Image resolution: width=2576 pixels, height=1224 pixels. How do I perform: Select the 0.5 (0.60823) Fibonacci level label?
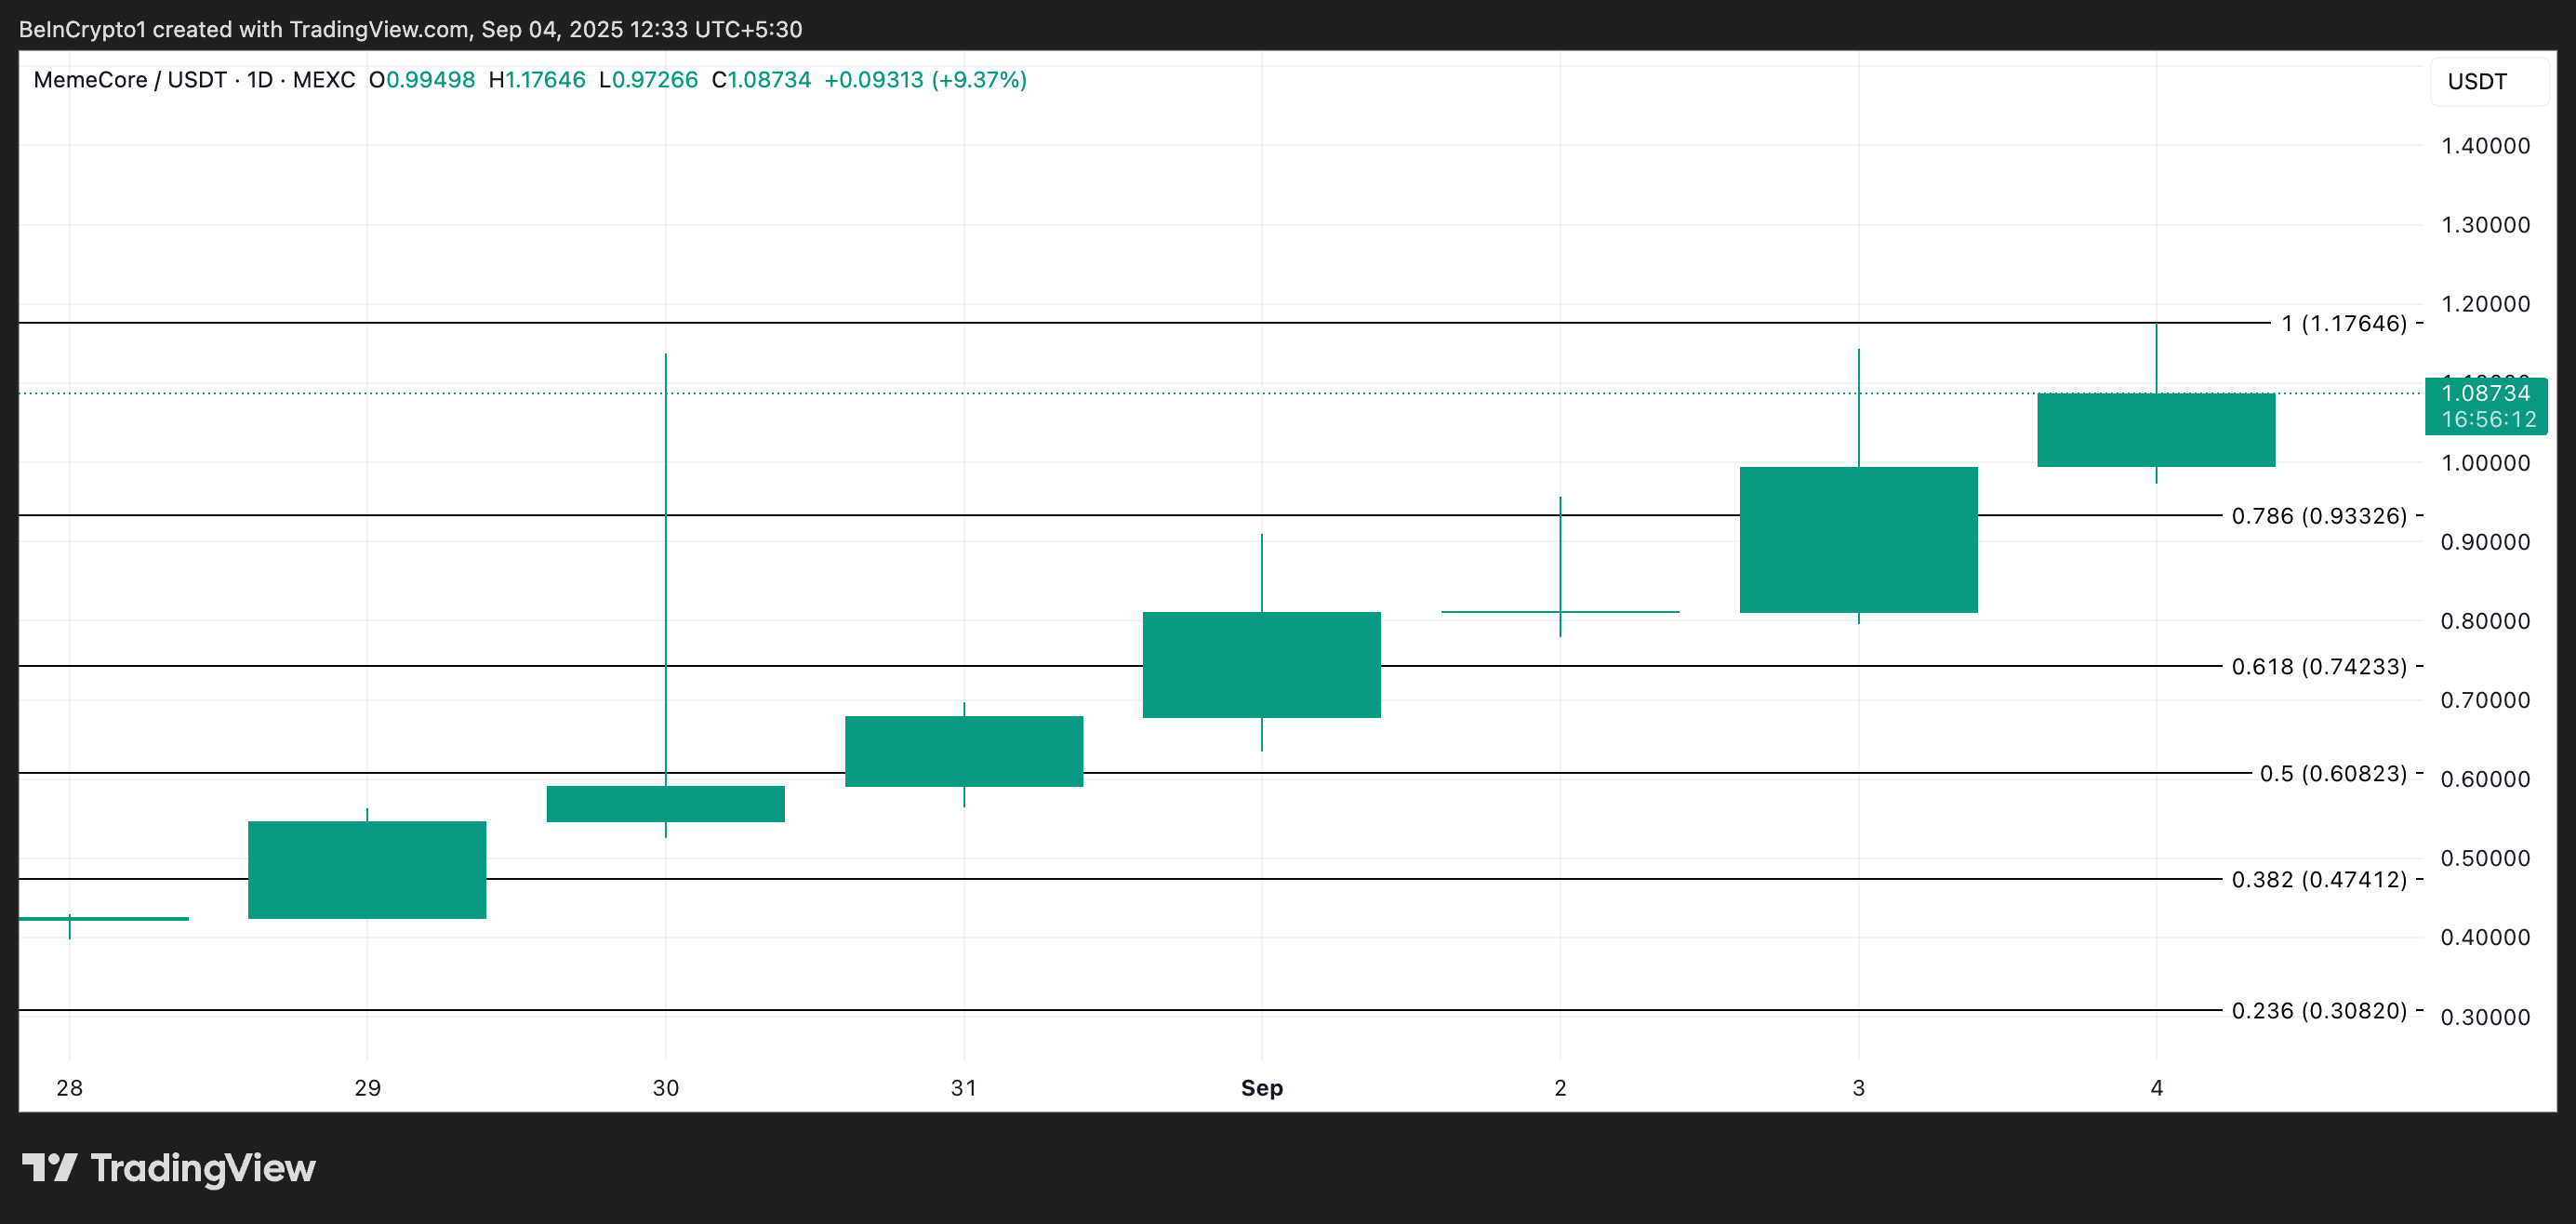click(2332, 773)
